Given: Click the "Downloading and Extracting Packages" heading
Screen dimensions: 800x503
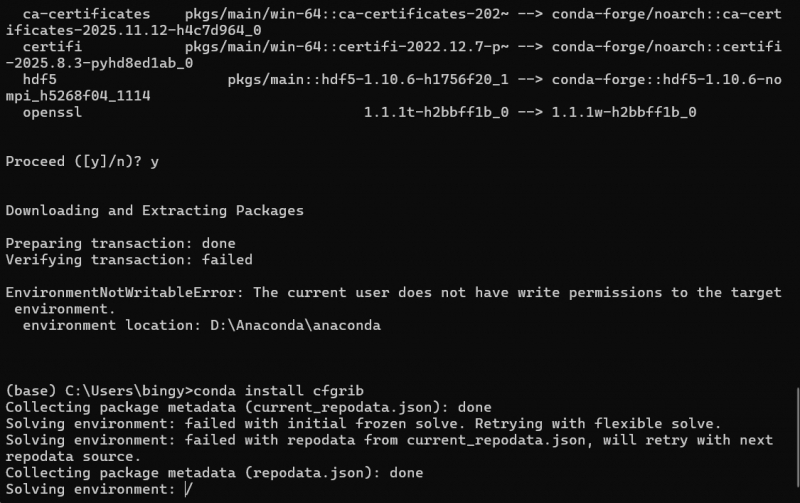Looking at the screenshot, I should coord(155,210).
